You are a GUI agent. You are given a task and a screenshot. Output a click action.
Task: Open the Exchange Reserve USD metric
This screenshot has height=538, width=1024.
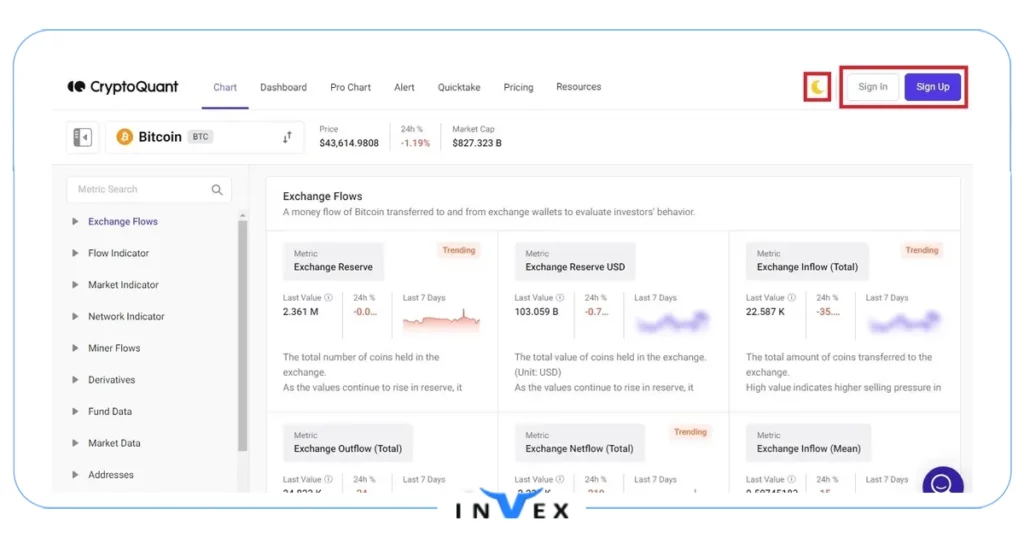tap(575, 261)
